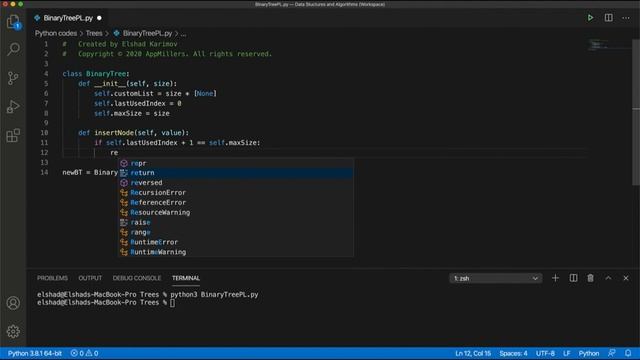Switch to the PROBLEMS tab
Image resolution: width=640 pixels, height=360 pixels.
click(52, 278)
